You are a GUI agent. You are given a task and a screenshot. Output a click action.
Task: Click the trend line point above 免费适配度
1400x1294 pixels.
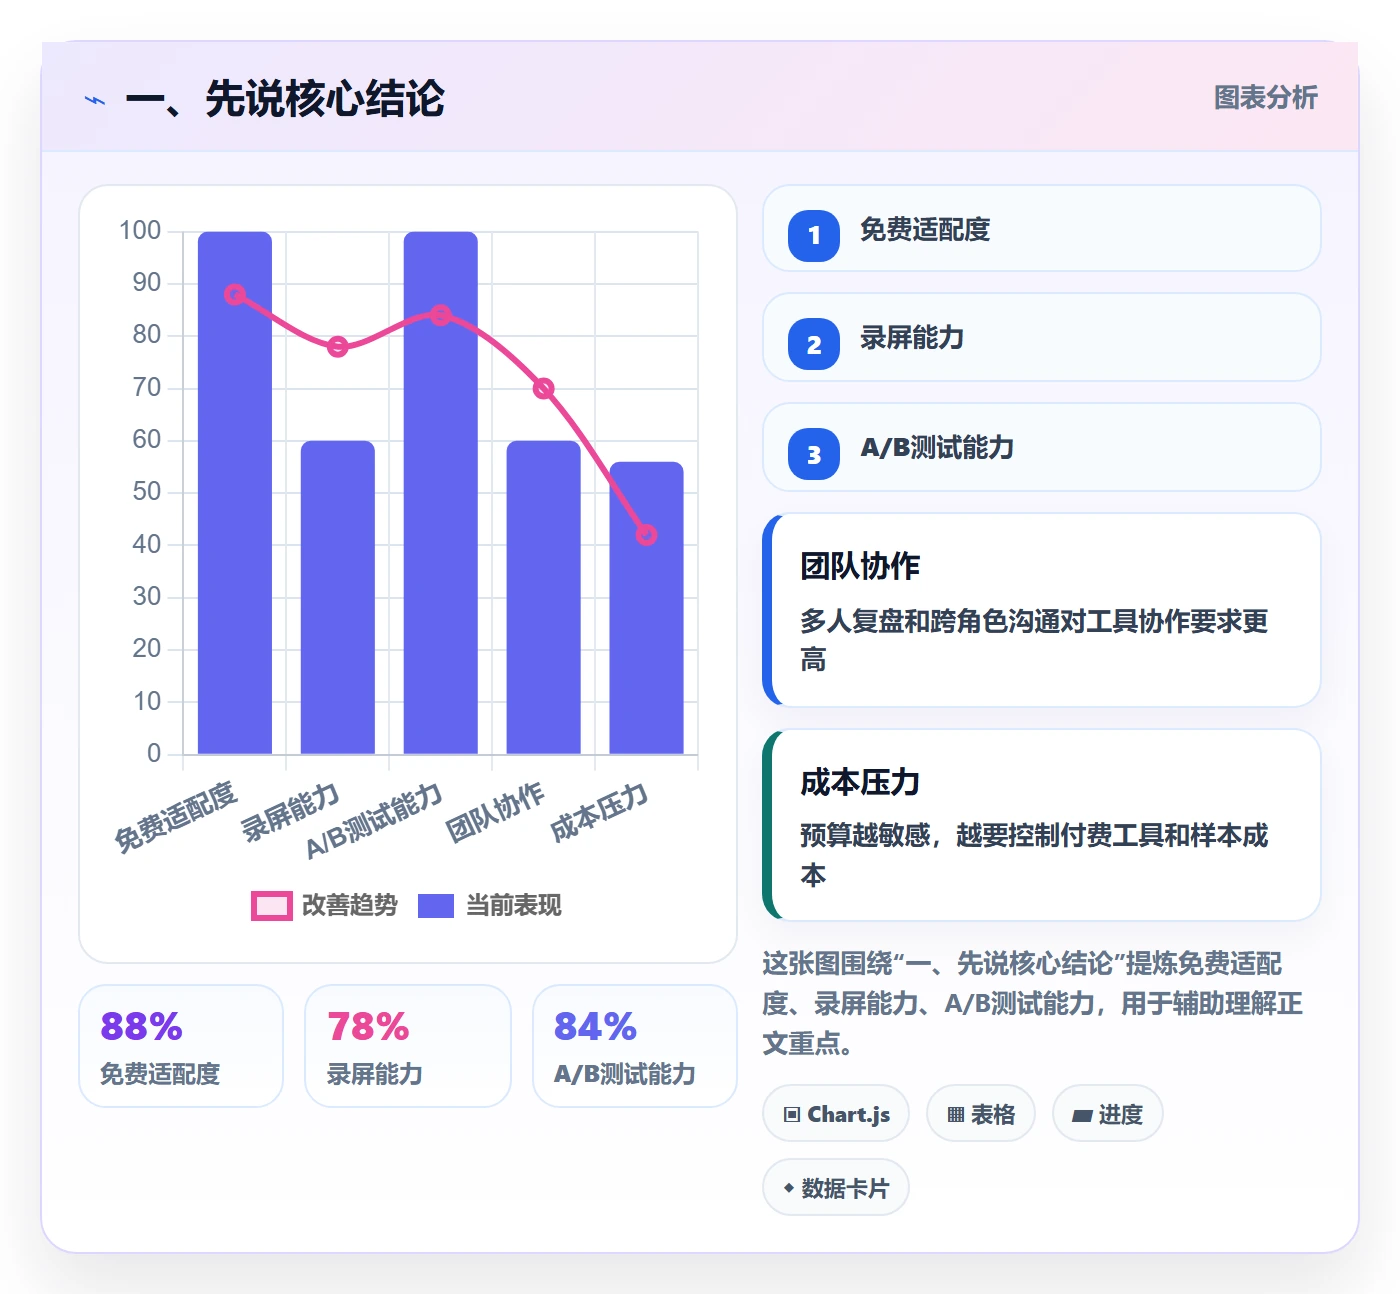click(x=235, y=294)
